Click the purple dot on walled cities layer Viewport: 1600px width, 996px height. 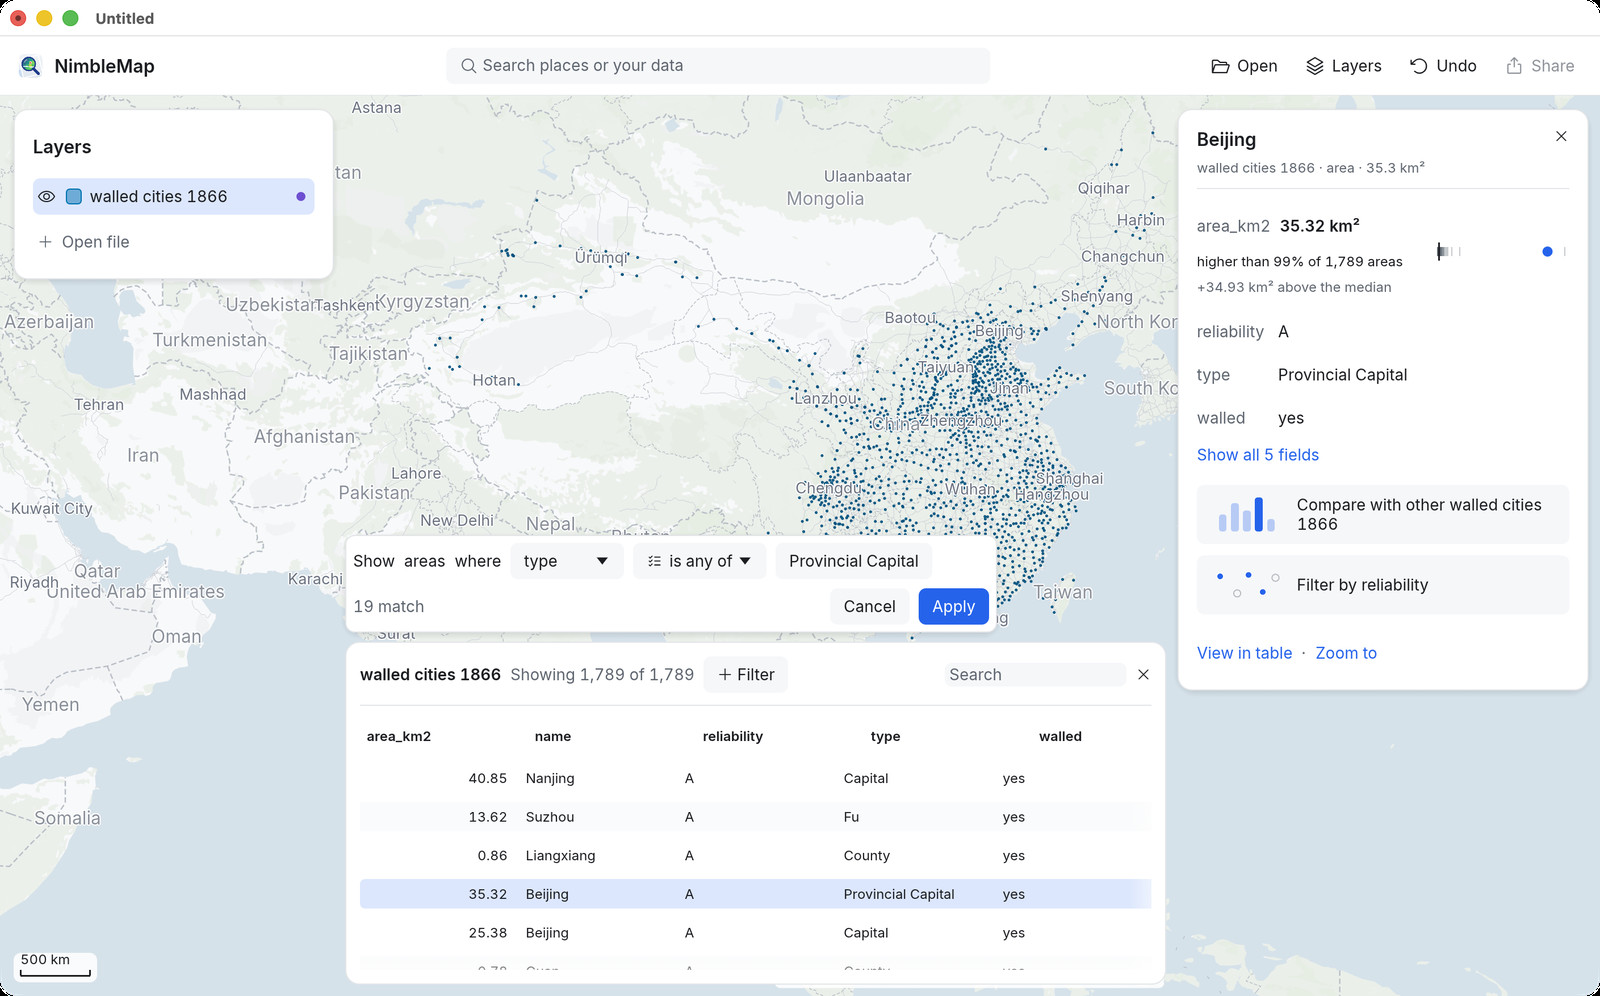(301, 197)
